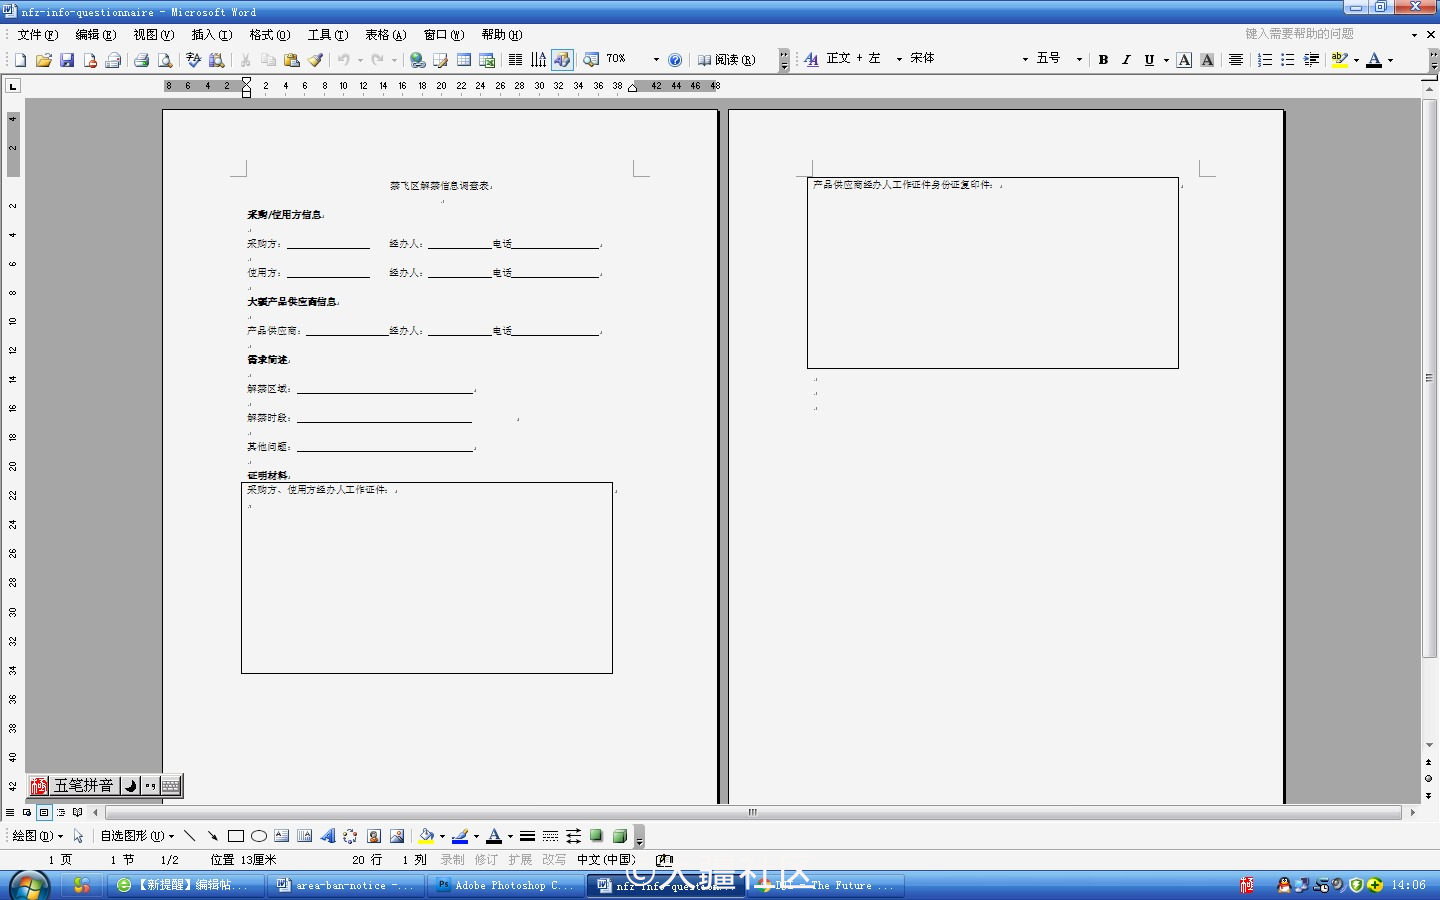1440x900 pixels.
Task: Open the 视图 menu
Action: coord(154,35)
